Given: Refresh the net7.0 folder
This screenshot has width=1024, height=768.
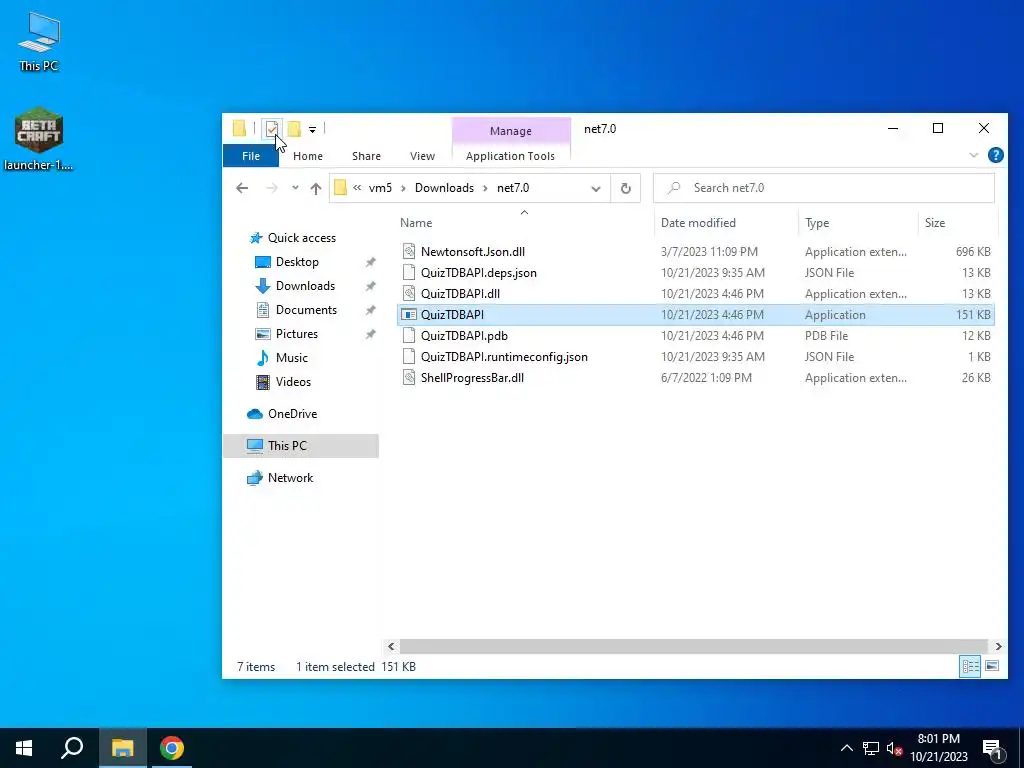Looking at the screenshot, I should coord(626,189).
